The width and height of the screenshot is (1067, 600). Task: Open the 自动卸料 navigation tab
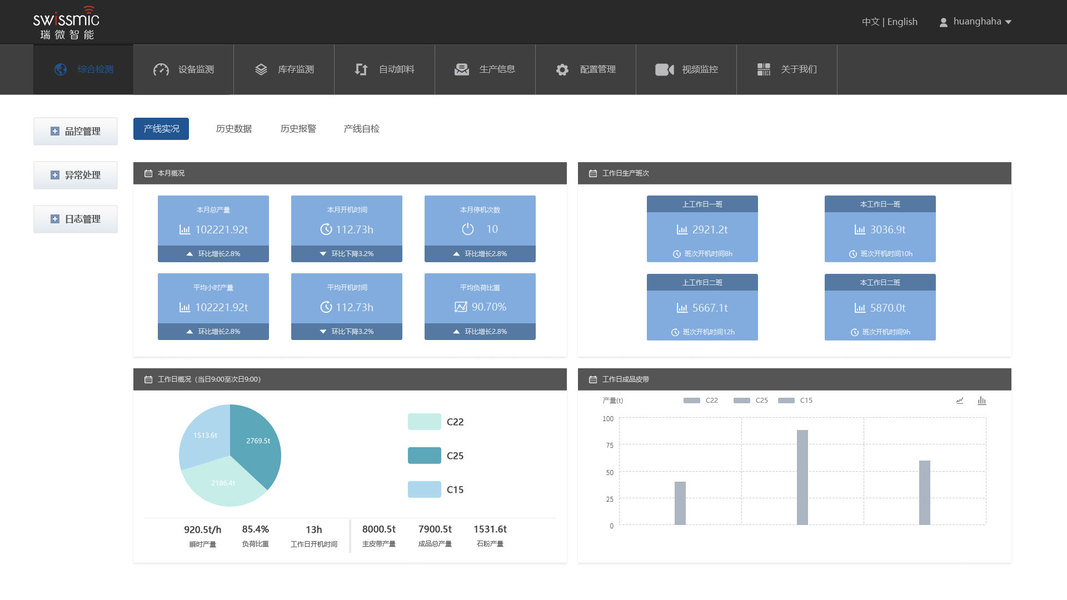384,69
